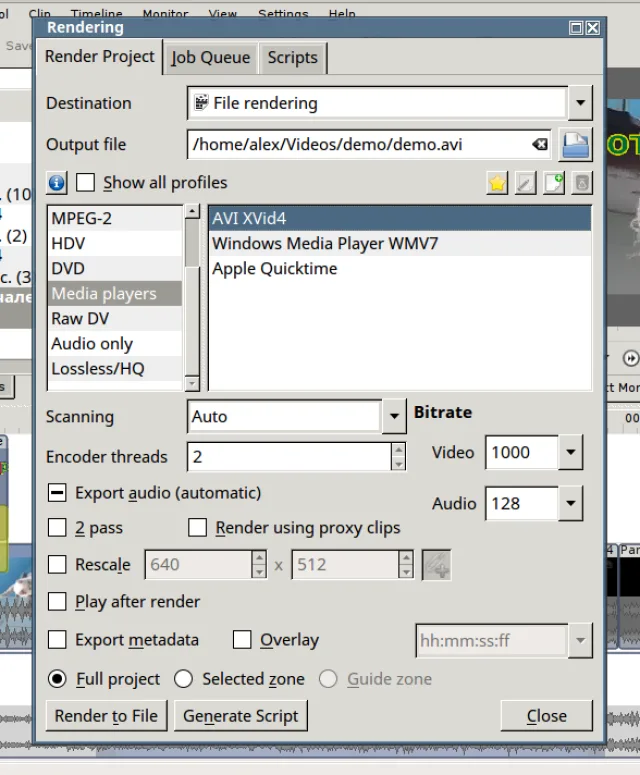
Task: Check Export metadata option
Action: [57, 639]
